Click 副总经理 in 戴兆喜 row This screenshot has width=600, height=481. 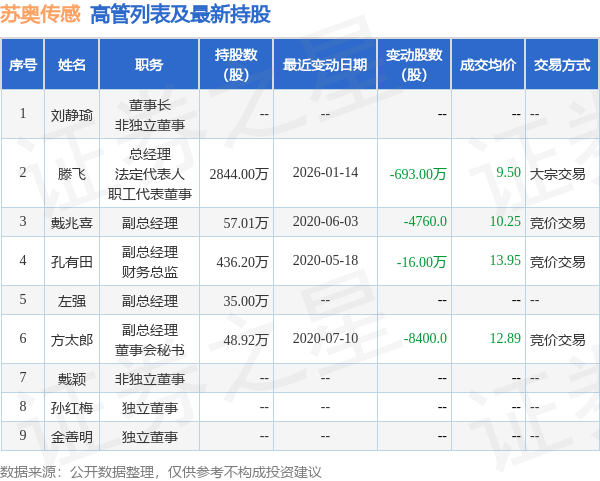[x=150, y=223]
